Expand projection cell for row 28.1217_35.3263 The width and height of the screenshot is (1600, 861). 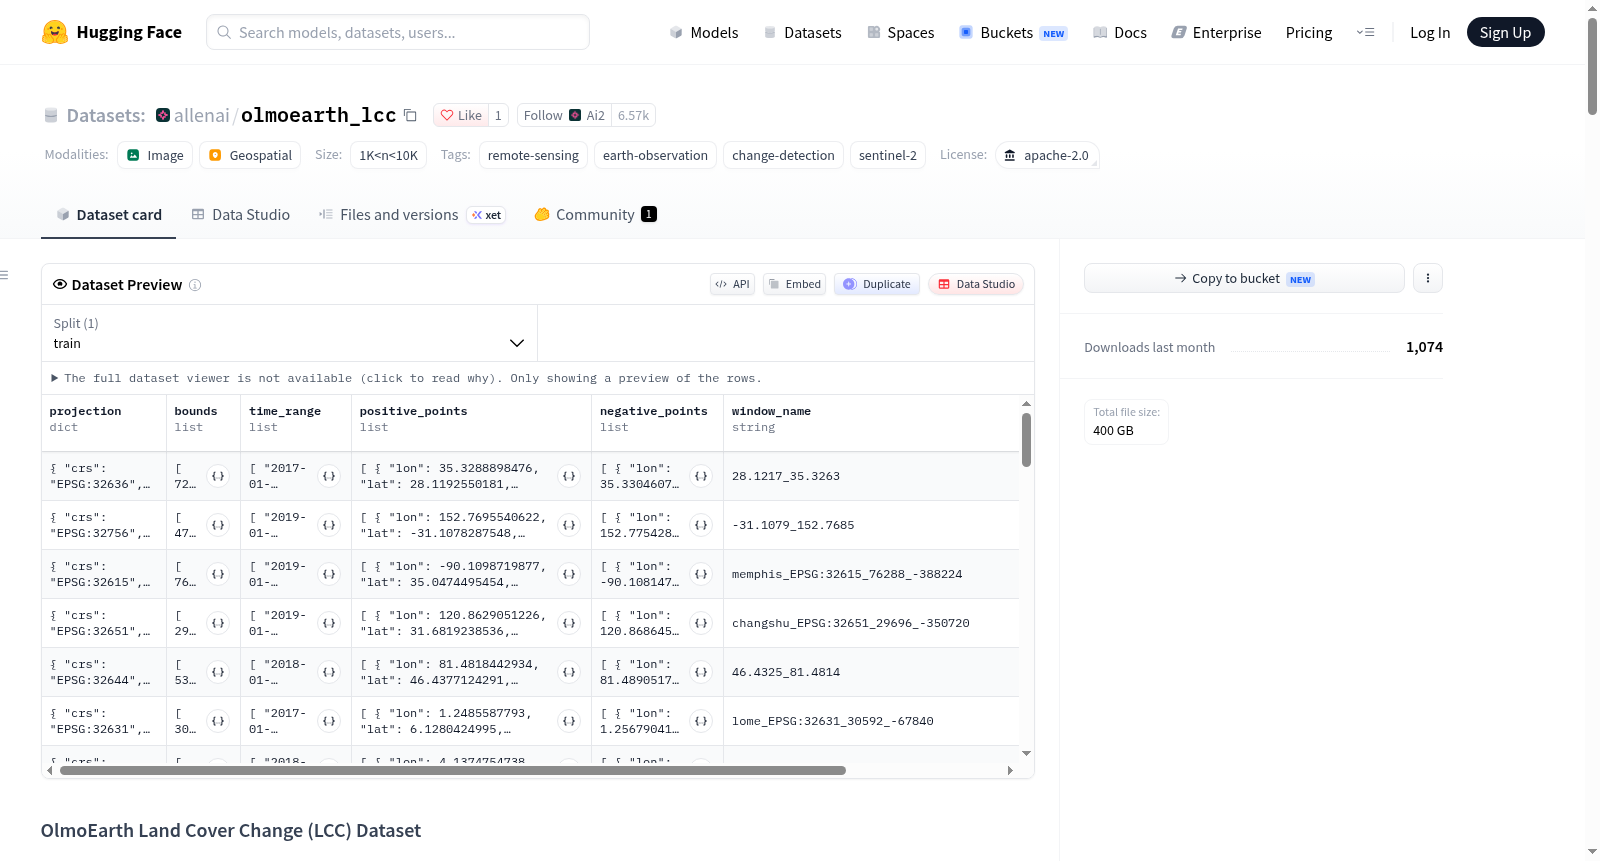click(104, 476)
